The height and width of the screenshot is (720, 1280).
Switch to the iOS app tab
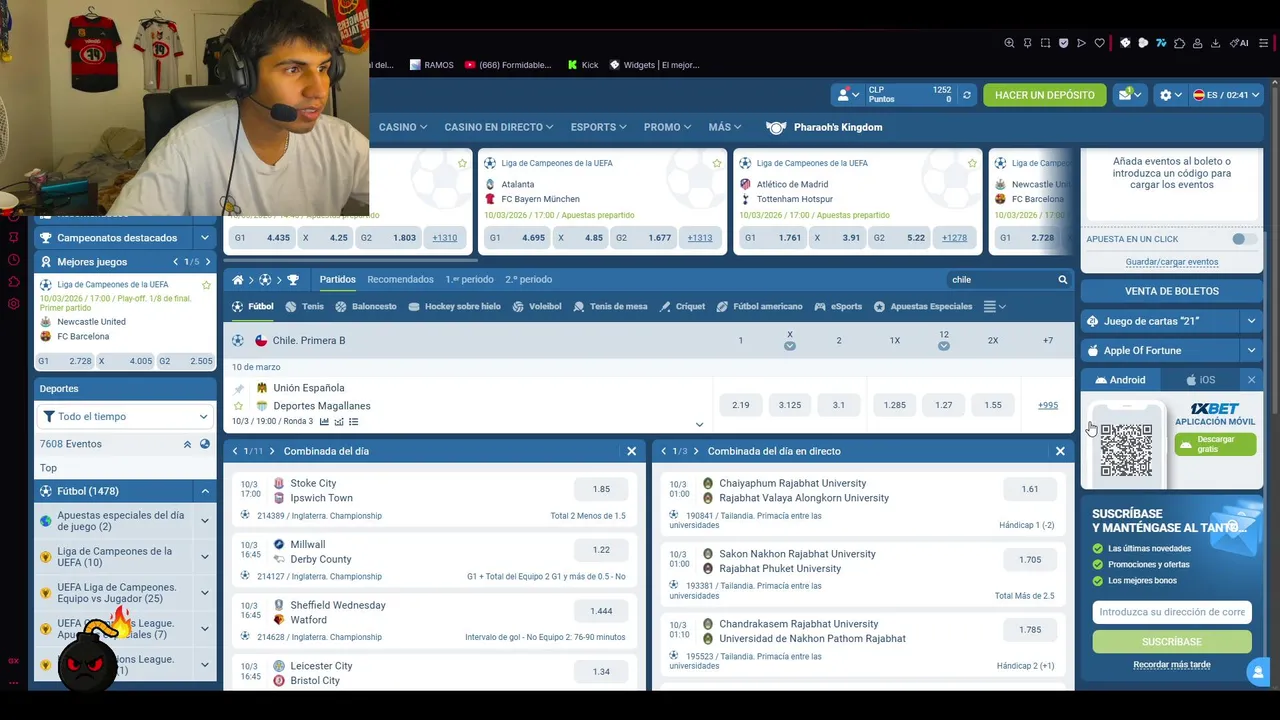pyautogui.click(x=1201, y=380)
